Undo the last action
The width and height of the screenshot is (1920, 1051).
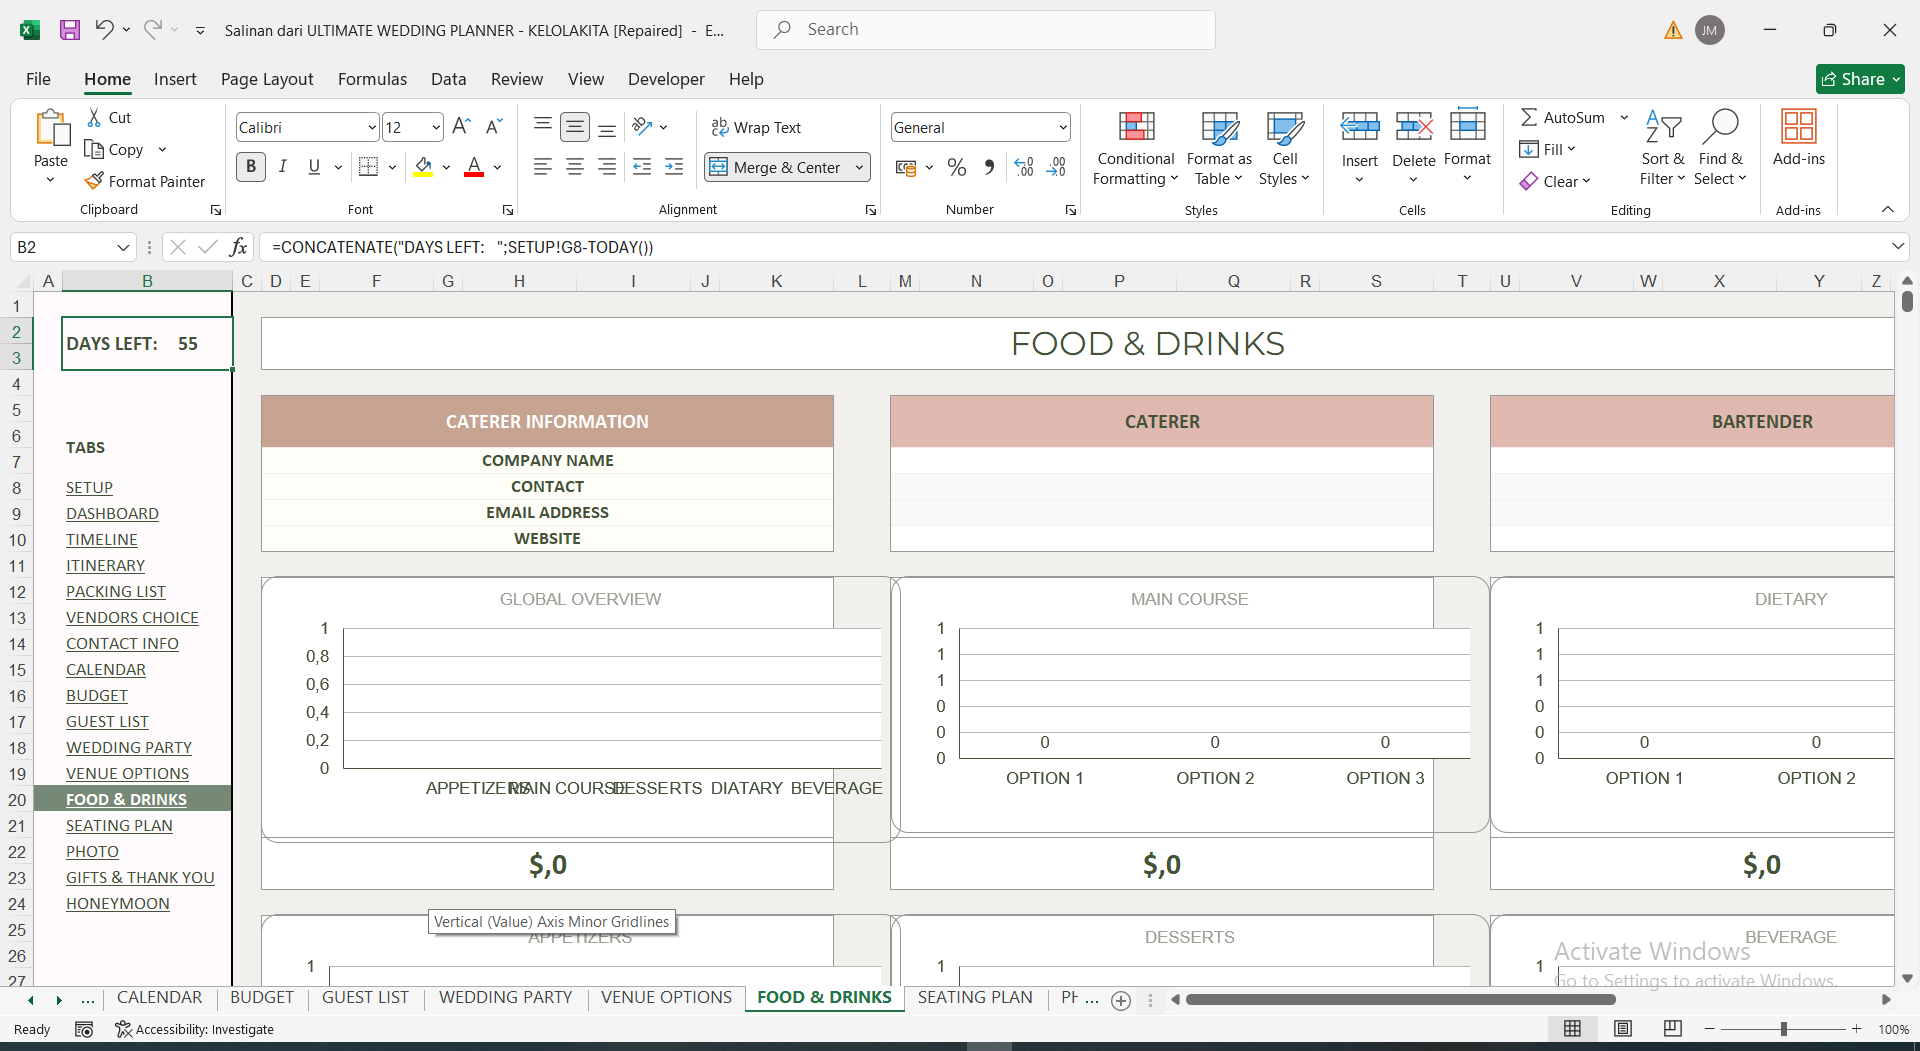click(x=104, y=30)
